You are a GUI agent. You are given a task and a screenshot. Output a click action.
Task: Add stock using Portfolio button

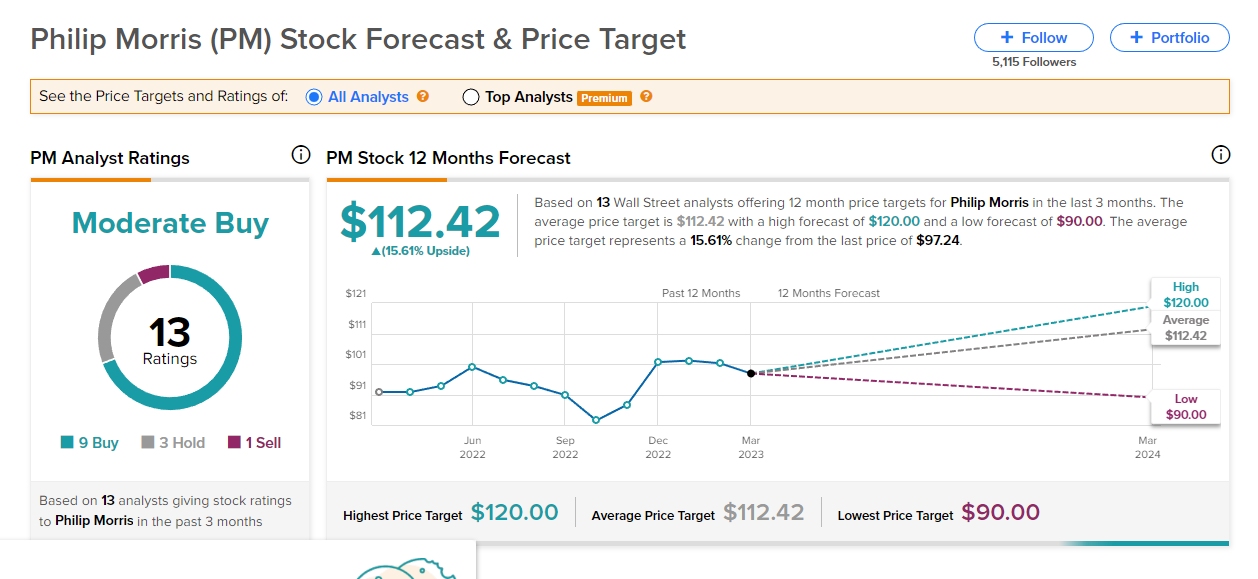point(1169,38)
